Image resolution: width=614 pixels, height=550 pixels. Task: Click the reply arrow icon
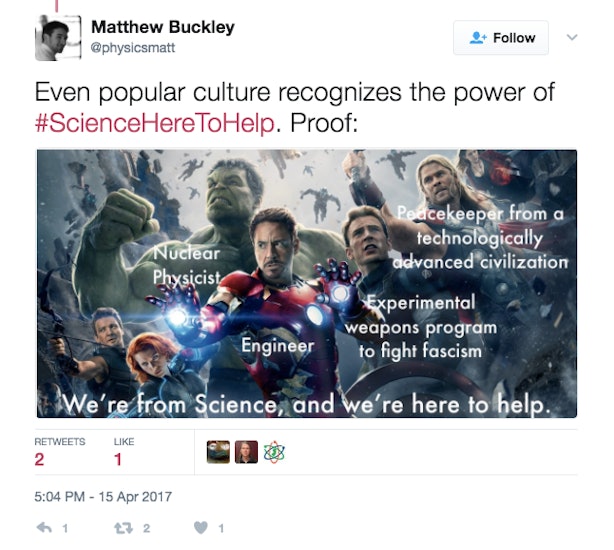click(x=44, y=528)
